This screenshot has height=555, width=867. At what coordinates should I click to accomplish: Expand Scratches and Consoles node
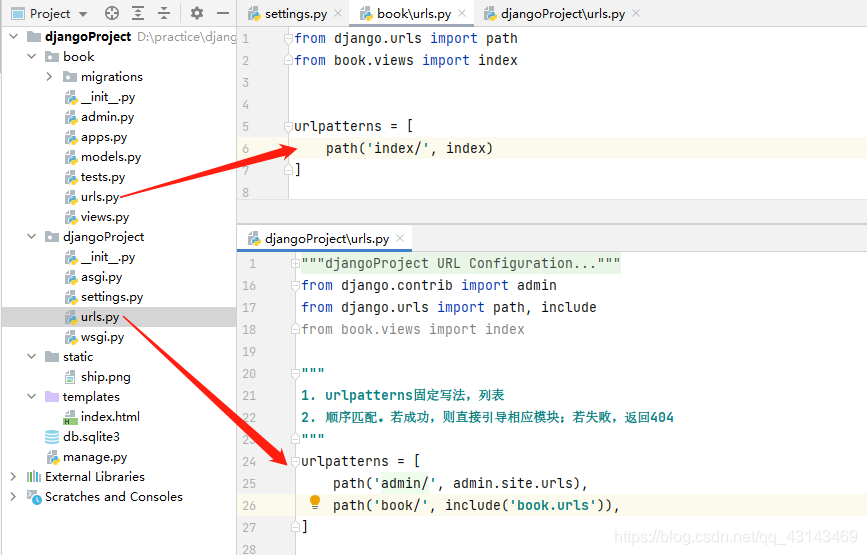(x=14, y=496)
